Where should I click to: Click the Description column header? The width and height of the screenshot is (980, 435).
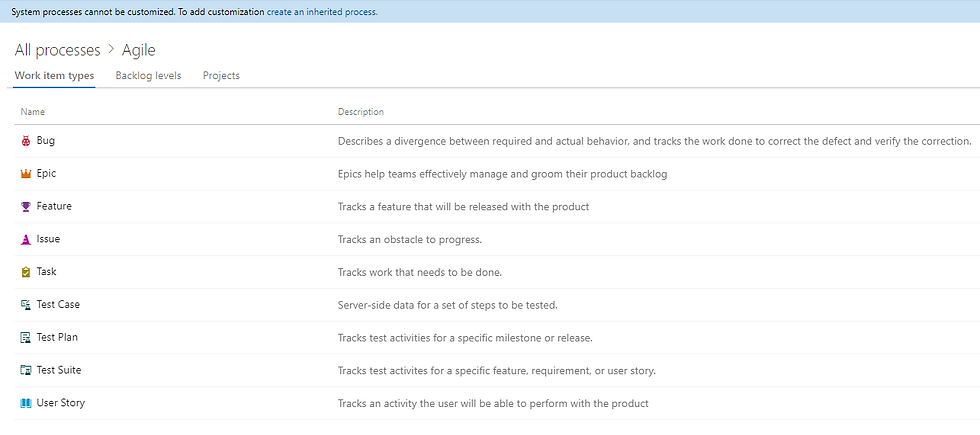[361, 112]
